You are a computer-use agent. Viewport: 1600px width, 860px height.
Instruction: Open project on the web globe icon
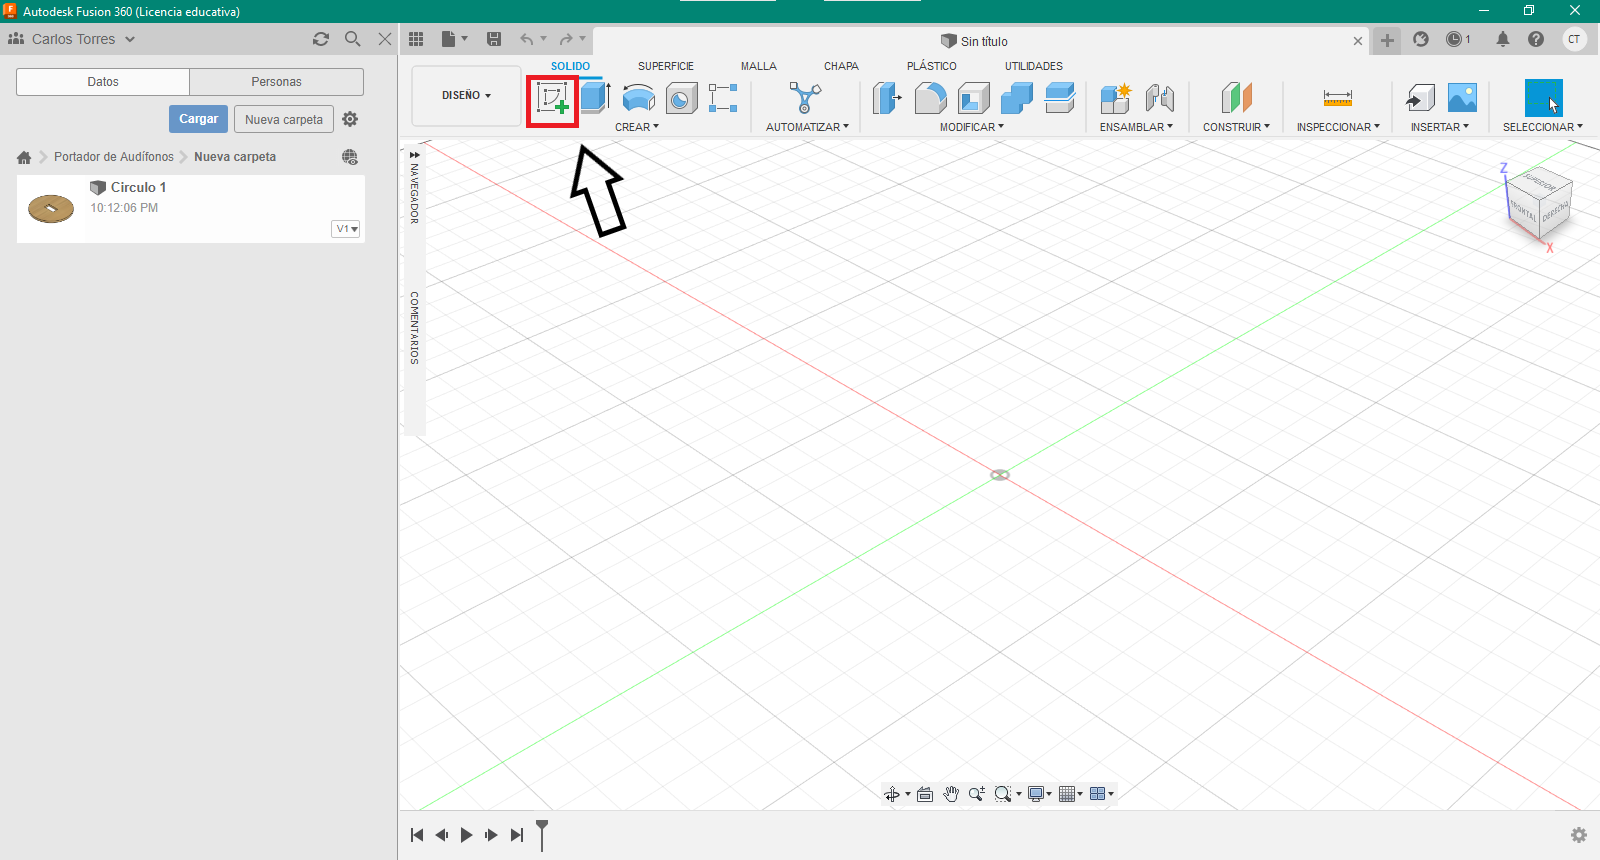click(350, 157)
